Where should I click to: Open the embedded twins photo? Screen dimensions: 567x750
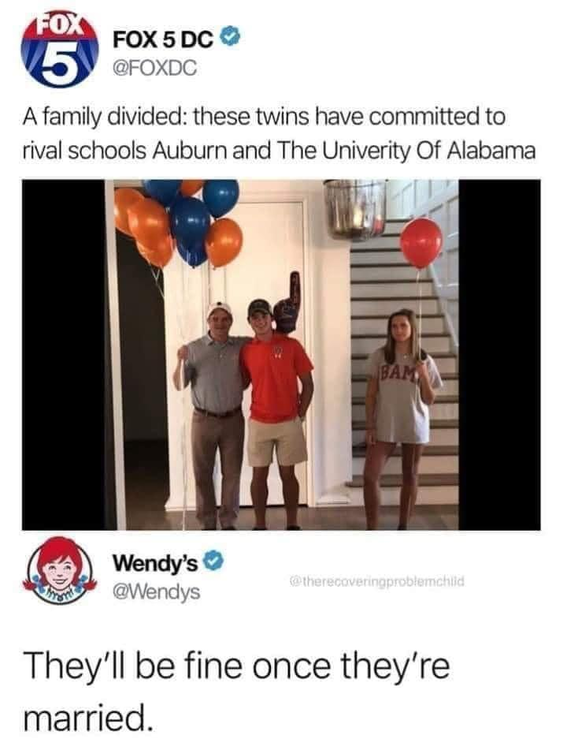coord(281,354)
